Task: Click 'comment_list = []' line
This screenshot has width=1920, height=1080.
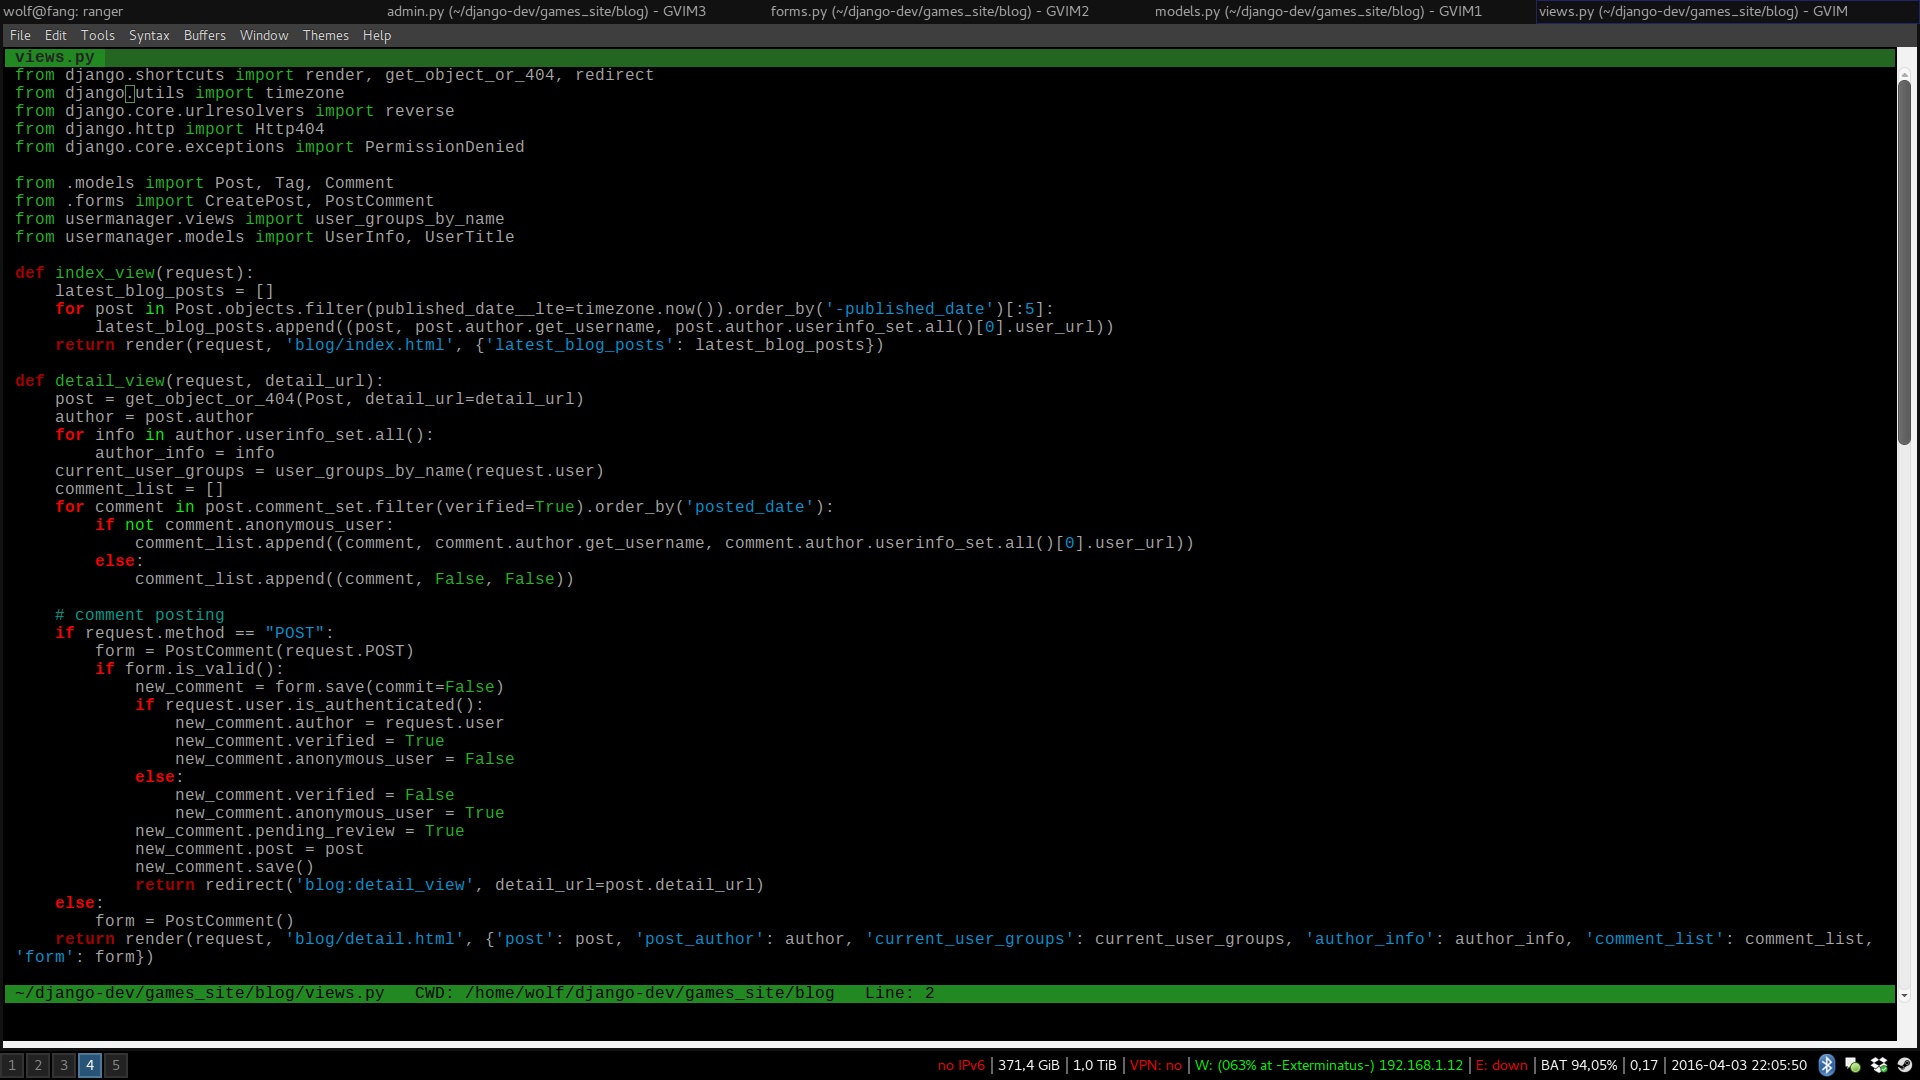Action: [139, 489]
